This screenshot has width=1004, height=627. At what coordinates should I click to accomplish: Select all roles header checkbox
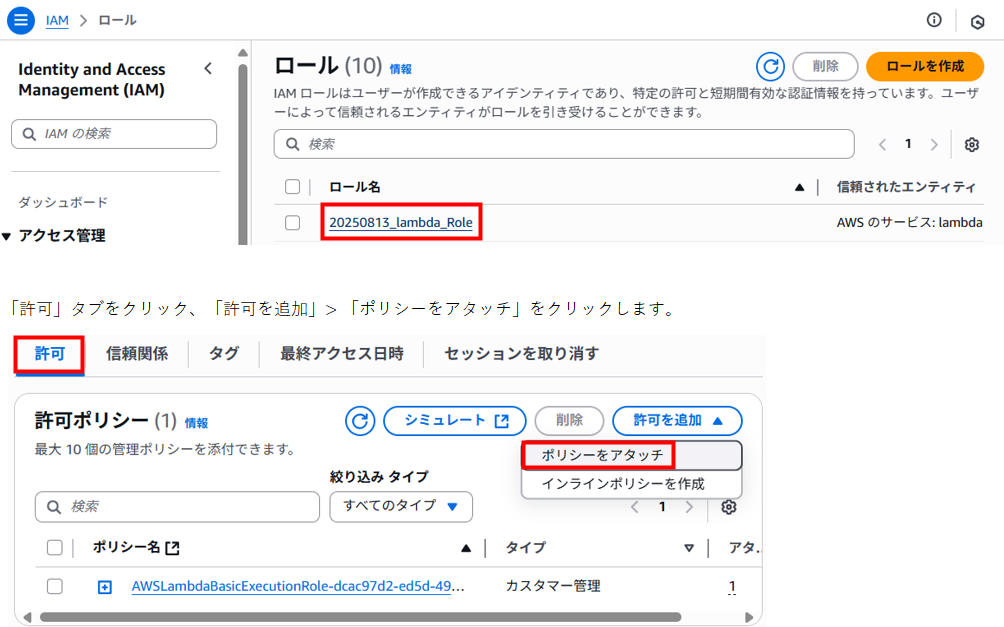tap(293, 186)
